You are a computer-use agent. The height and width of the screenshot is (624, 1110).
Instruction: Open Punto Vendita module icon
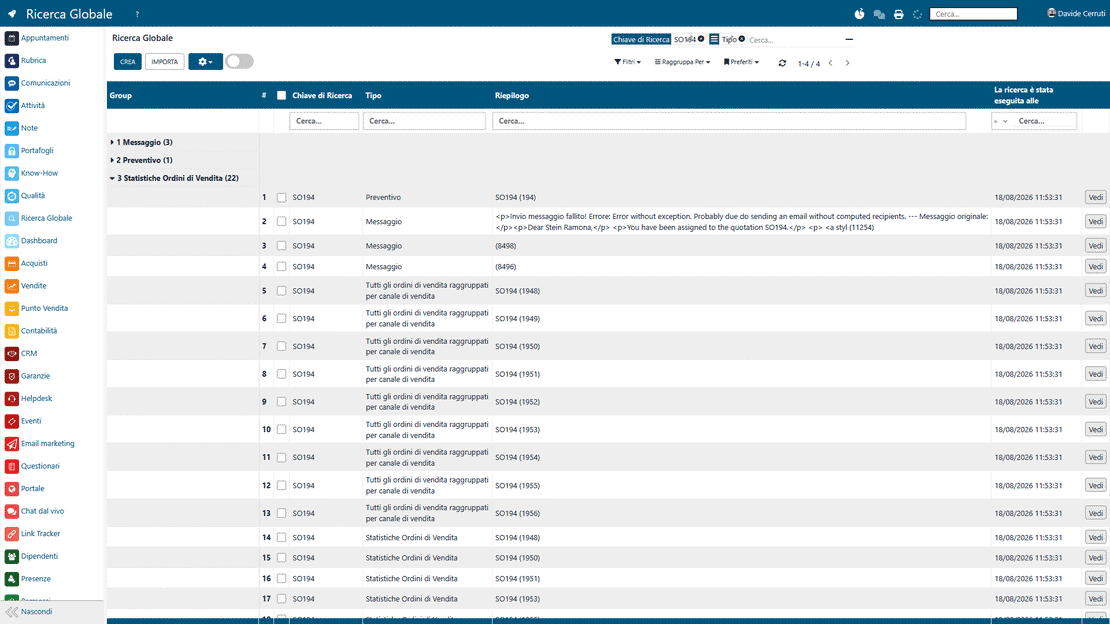point(11,309)
